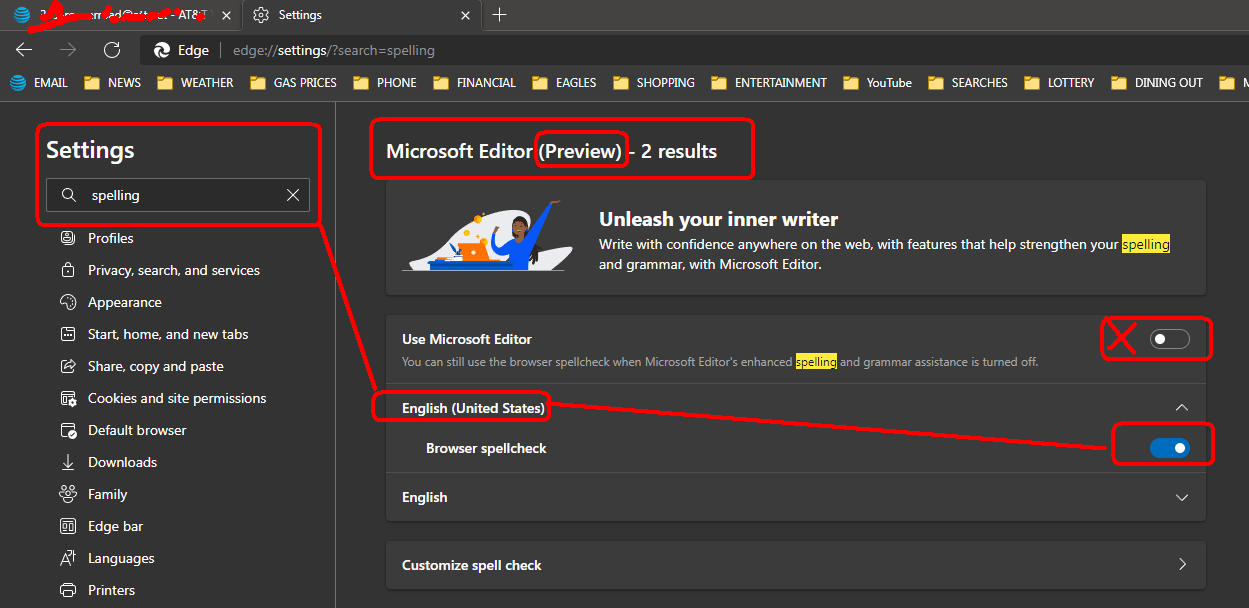The width and height of the screenshot is (1249, 608).
Task: Click the Default browser icon
Action: tap(68, 430)
